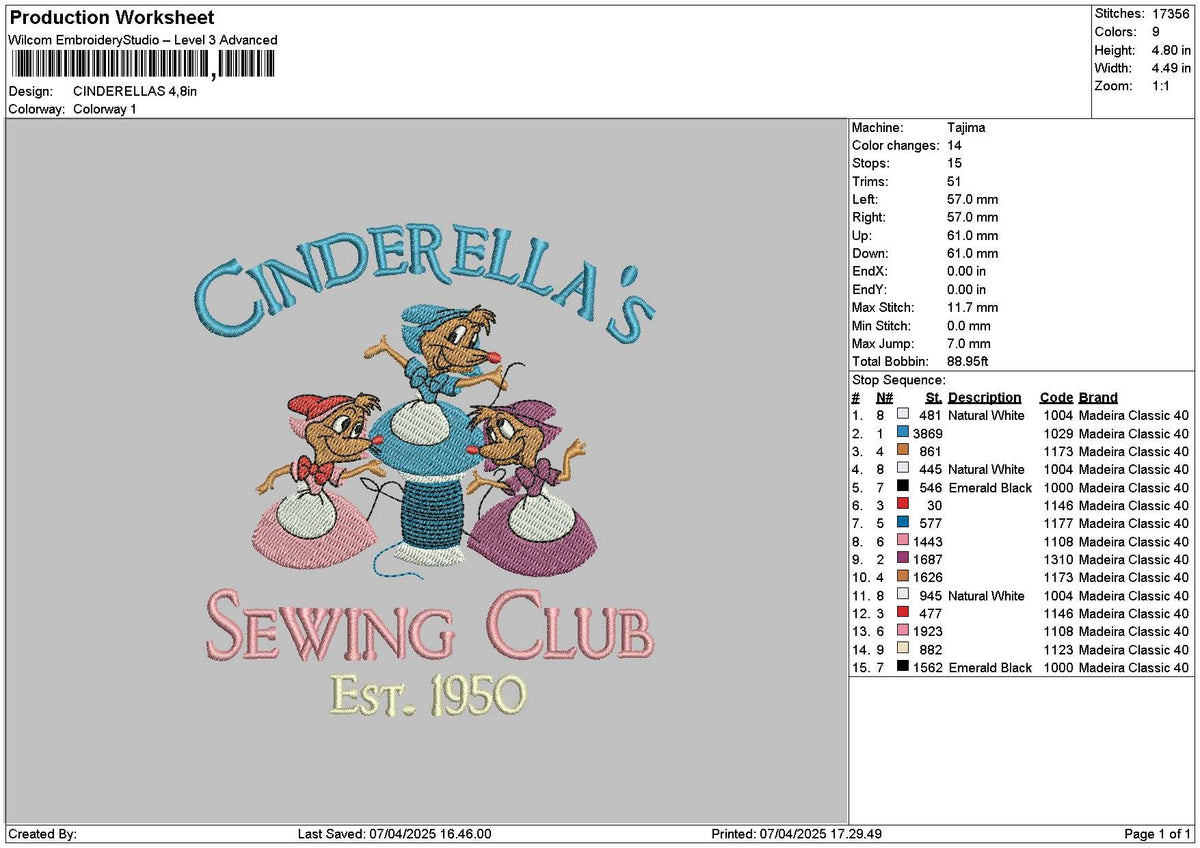Image resolution: width=1200 pixels, height=848 pixels.
Task: Select the black swatch beside stitch count 1562
Action: pos(903,666)
